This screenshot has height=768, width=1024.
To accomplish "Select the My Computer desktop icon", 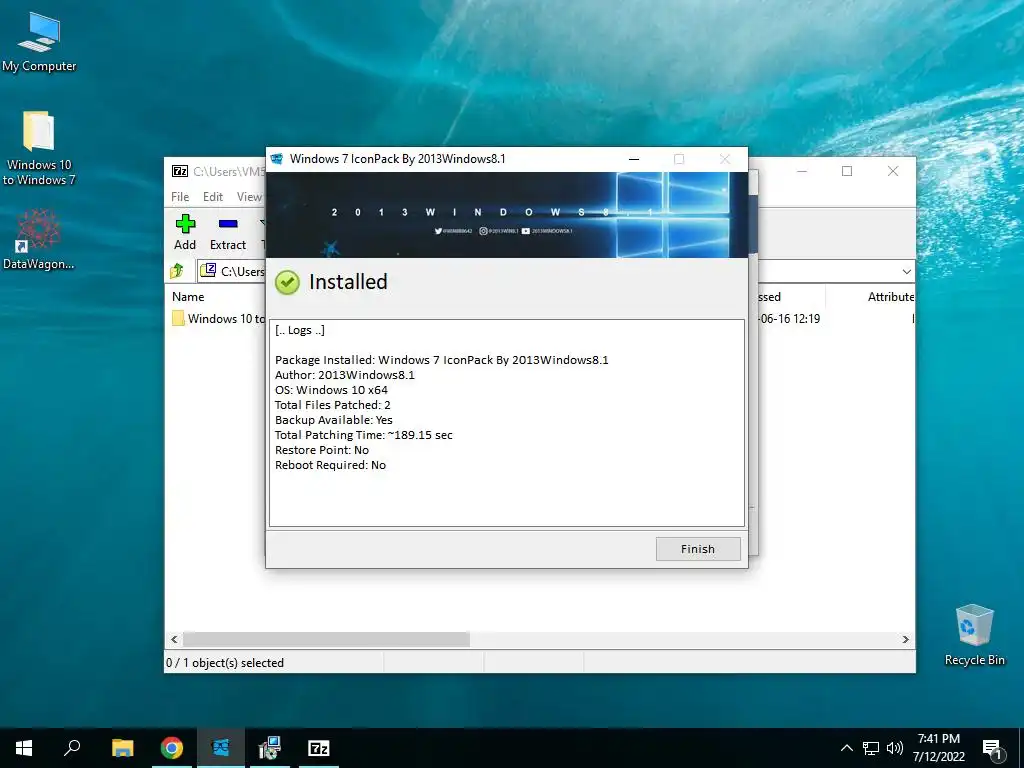I will (39, 41).
